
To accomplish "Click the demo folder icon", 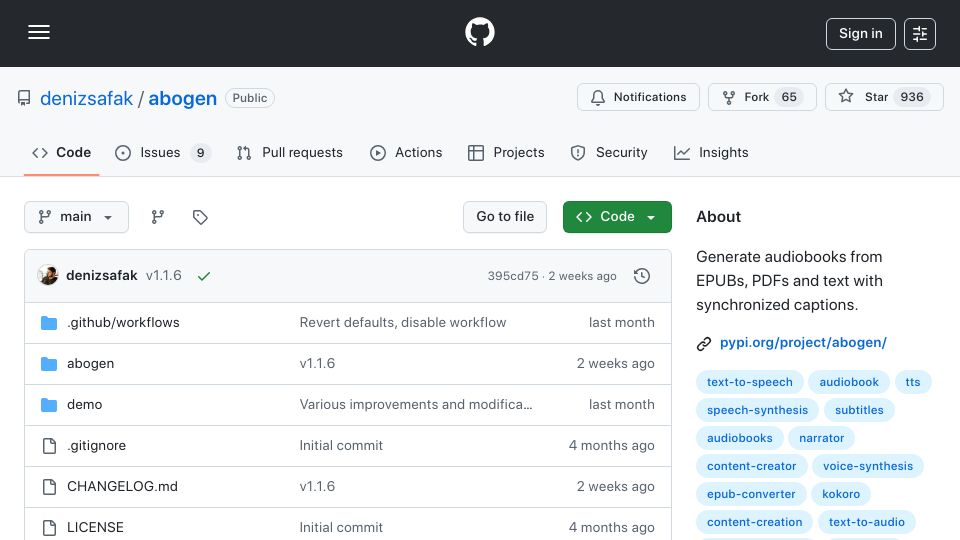I will [x=49, y=405].
